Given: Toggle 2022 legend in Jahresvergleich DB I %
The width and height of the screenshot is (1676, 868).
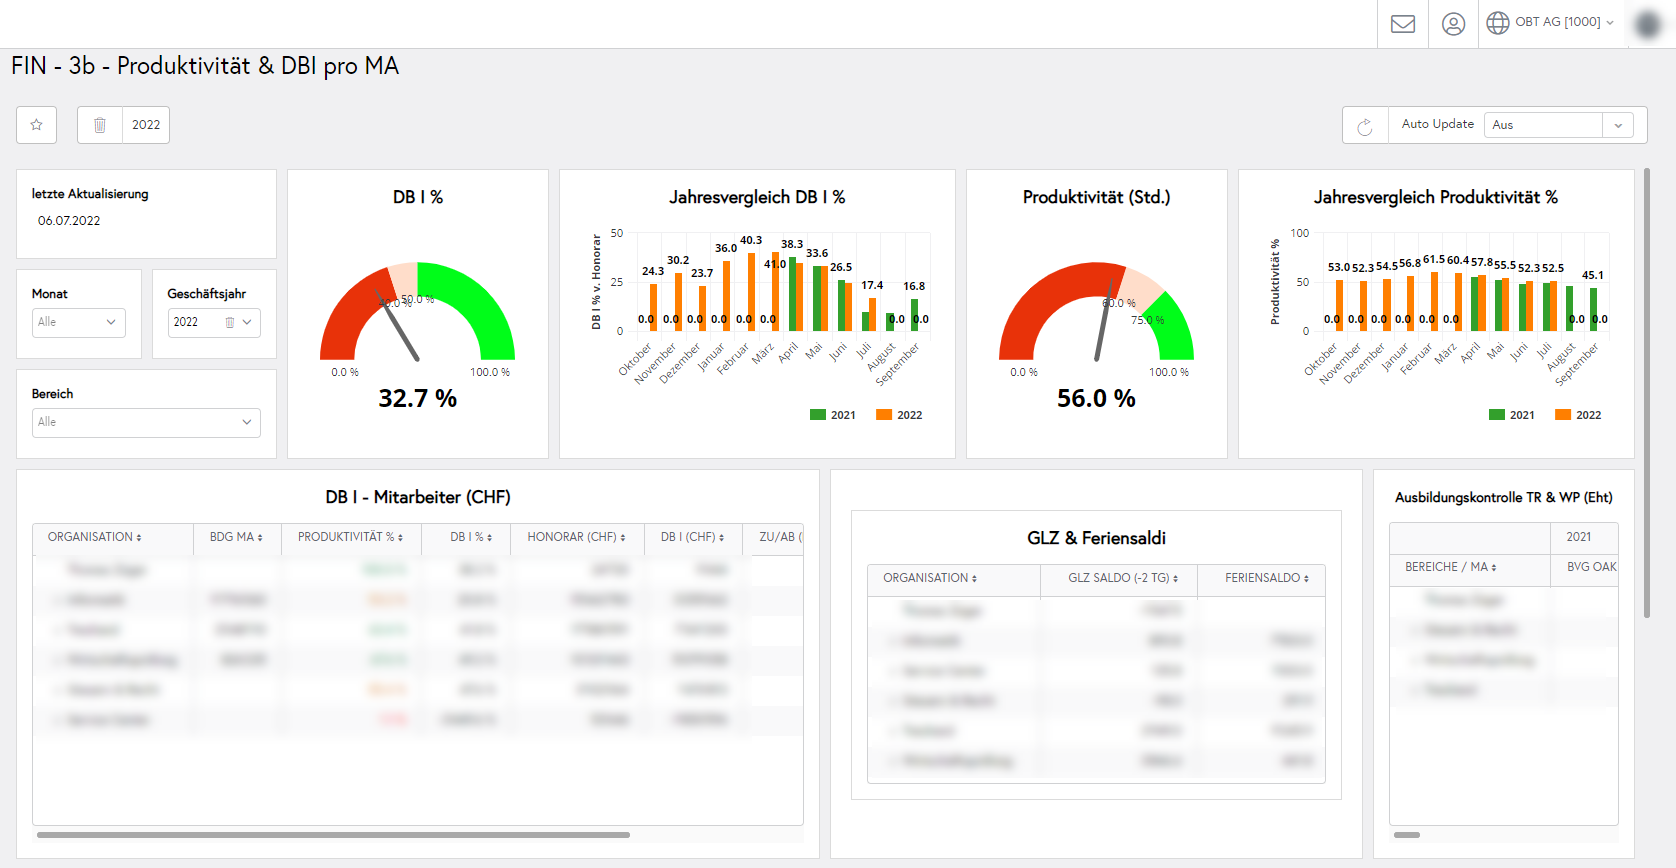Looking at the screenshot, I should [899, 415].
